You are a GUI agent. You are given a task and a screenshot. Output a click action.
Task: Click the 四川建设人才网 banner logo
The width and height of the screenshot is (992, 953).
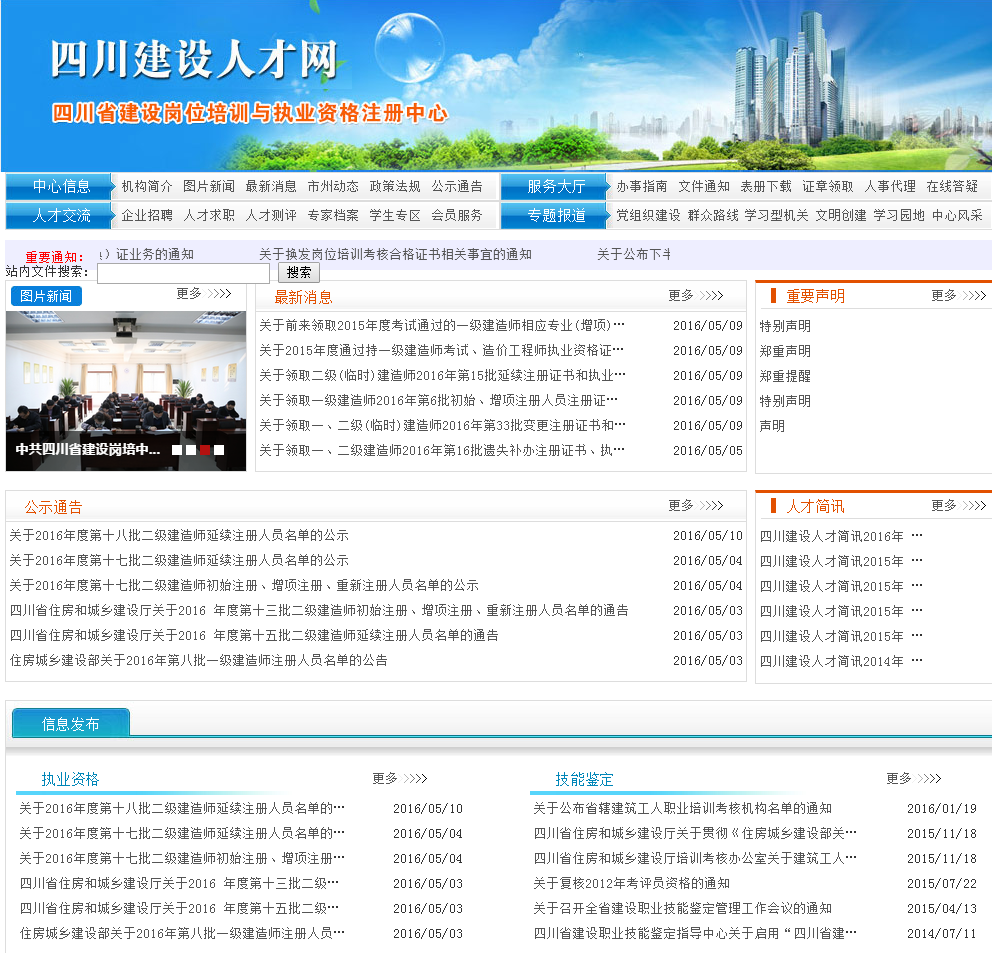click(x=194, y=59)
